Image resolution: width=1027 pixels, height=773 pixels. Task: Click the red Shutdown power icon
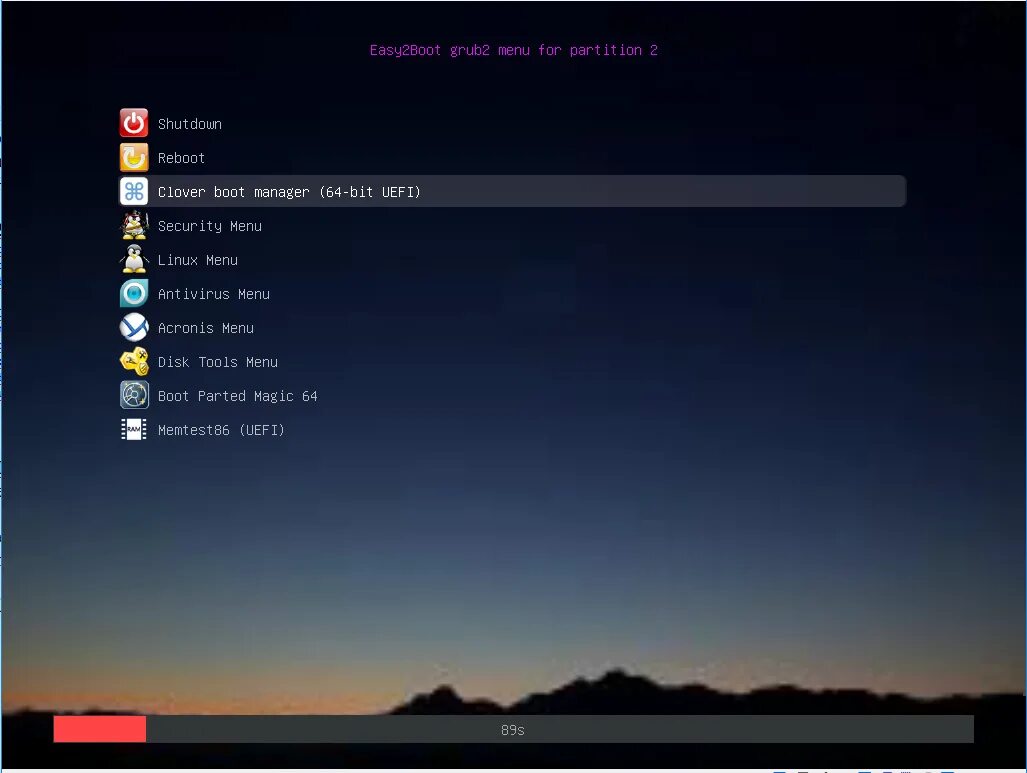(x=134, y=123)
